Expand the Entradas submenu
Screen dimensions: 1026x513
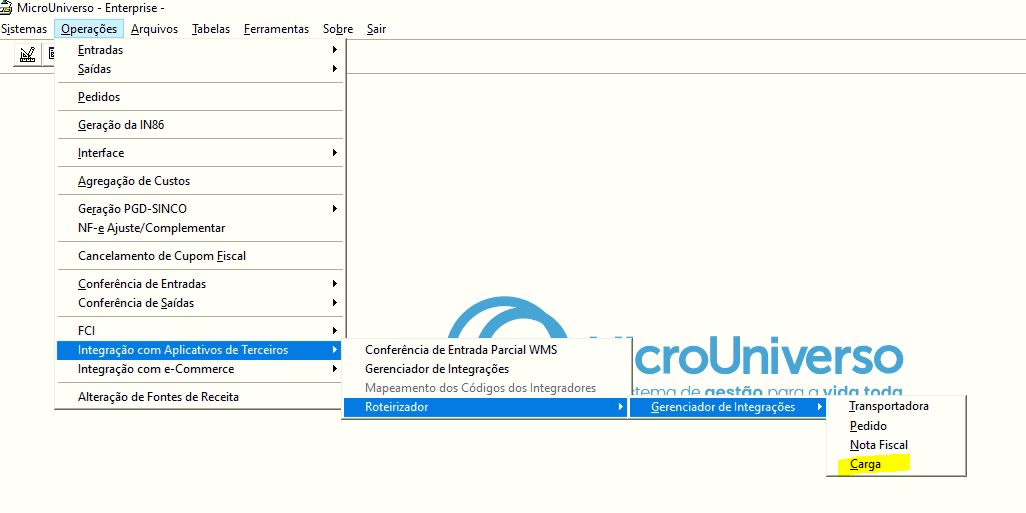(200, 50)
